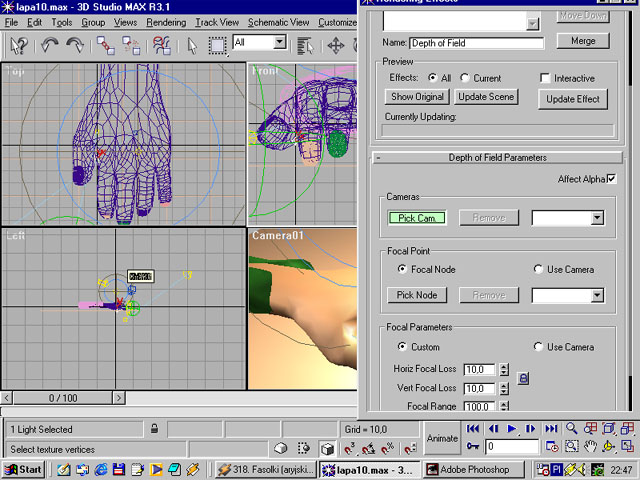Click the Update Effect button
This screenshot has width=640, height=480.
click(x=573, y=99)
